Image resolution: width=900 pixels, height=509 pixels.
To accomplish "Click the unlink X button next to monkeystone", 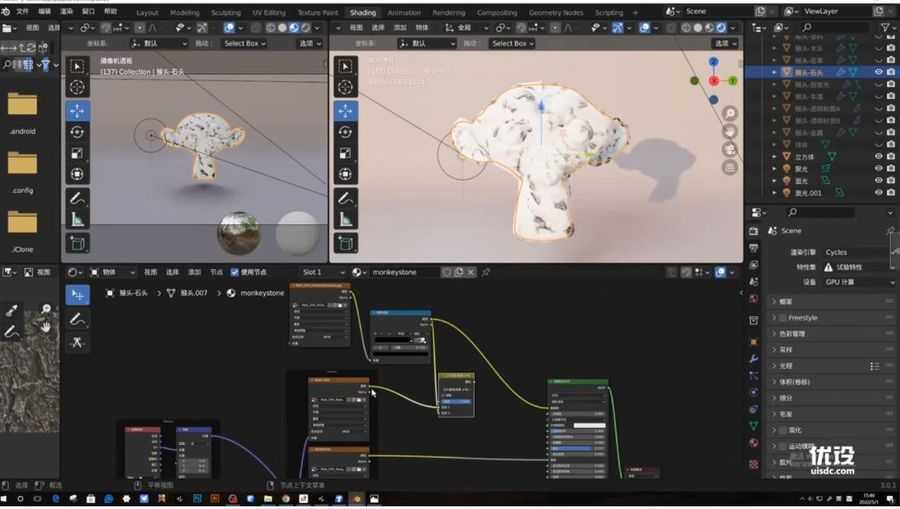I will (471, 272).
